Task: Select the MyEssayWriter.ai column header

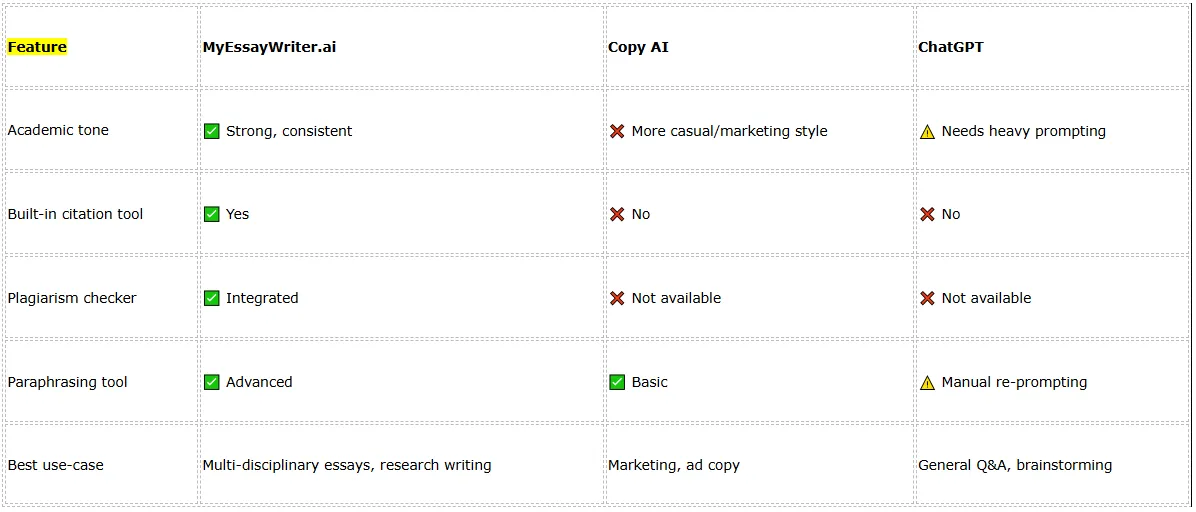Action: pos(269,47)
